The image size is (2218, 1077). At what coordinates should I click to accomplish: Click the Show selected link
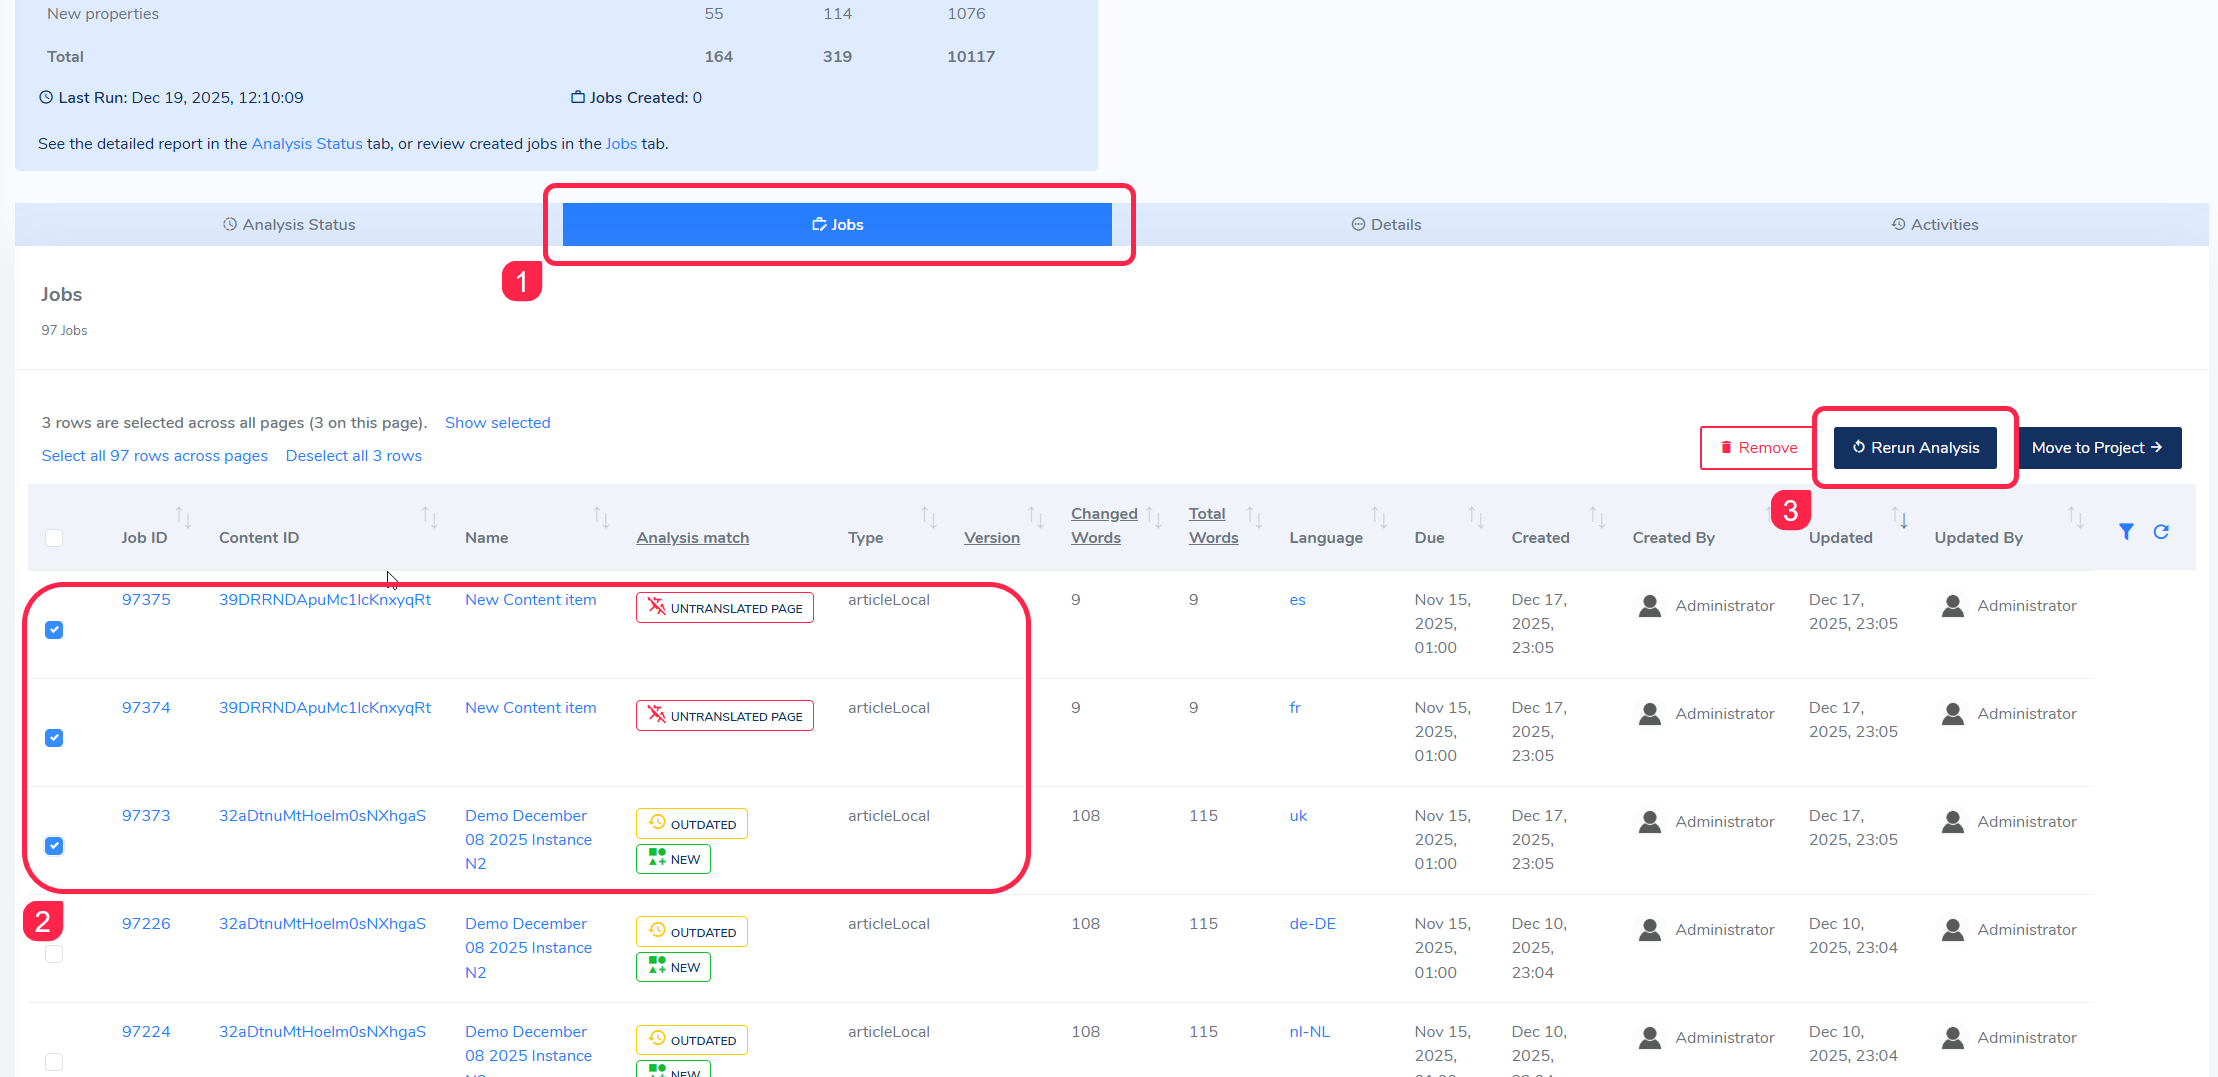point(498,423)
